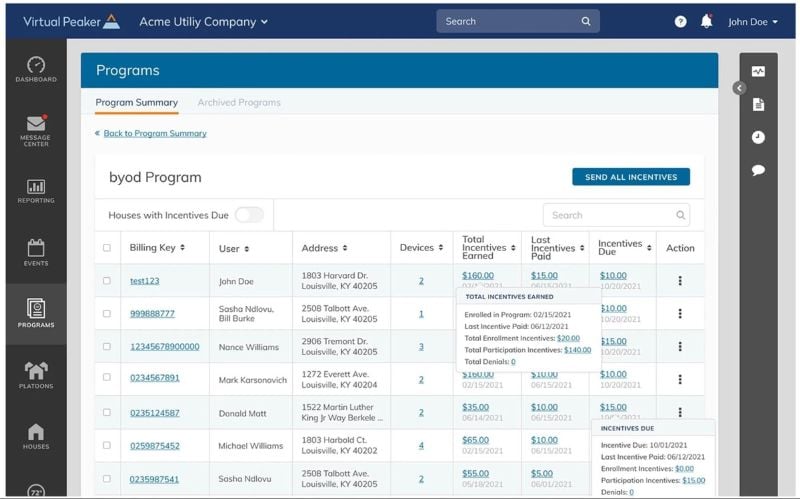Click the Send All Incentives button

[x=630, y=177]
